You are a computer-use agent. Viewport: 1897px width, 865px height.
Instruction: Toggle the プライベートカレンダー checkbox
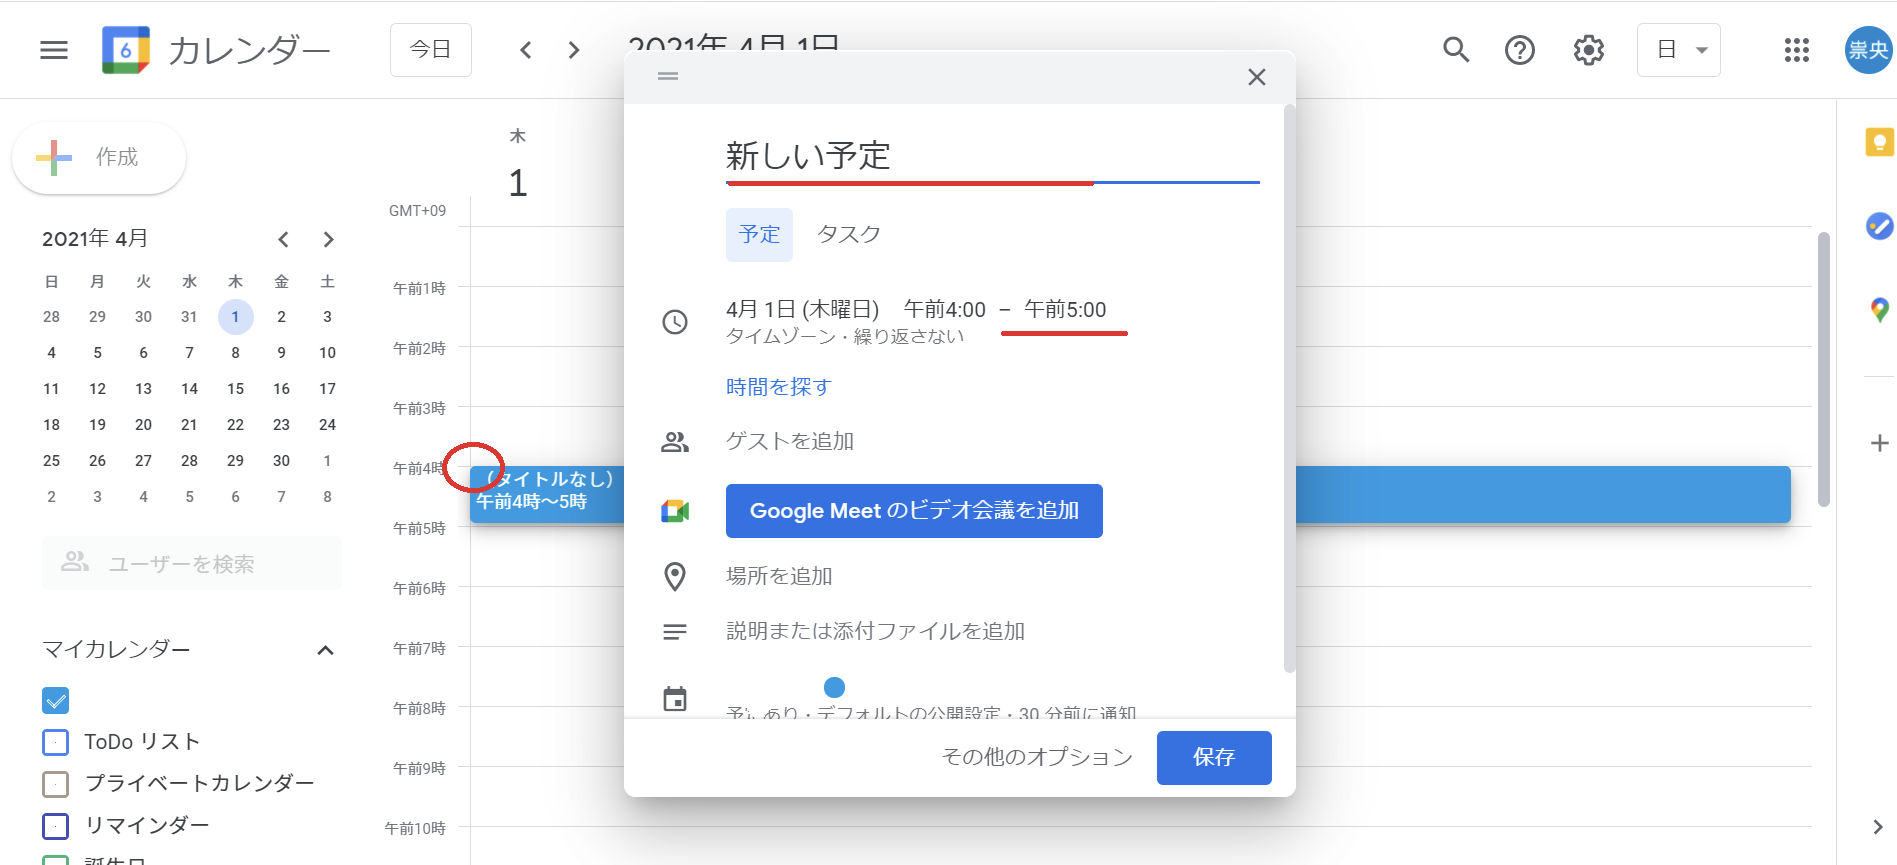[x=56, y=784]
